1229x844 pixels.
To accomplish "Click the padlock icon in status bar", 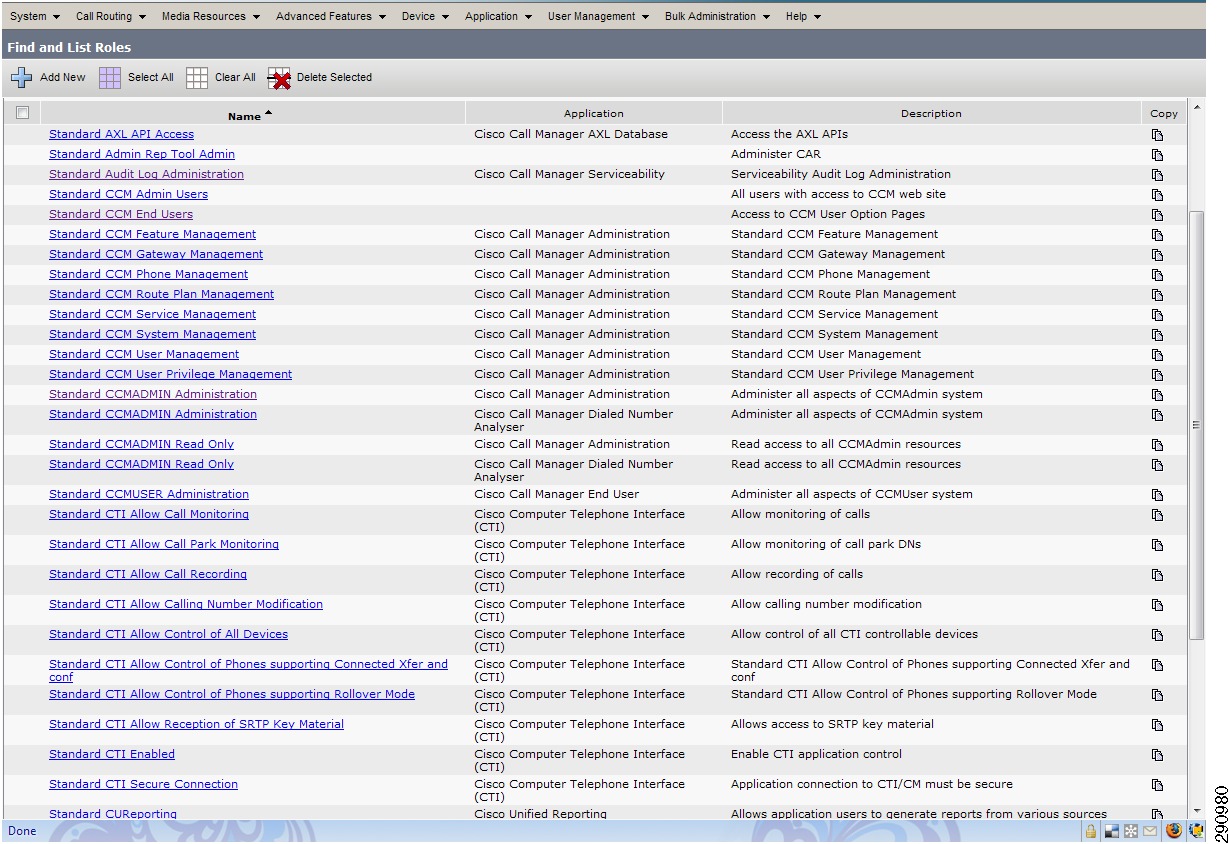I will 1091,831.
